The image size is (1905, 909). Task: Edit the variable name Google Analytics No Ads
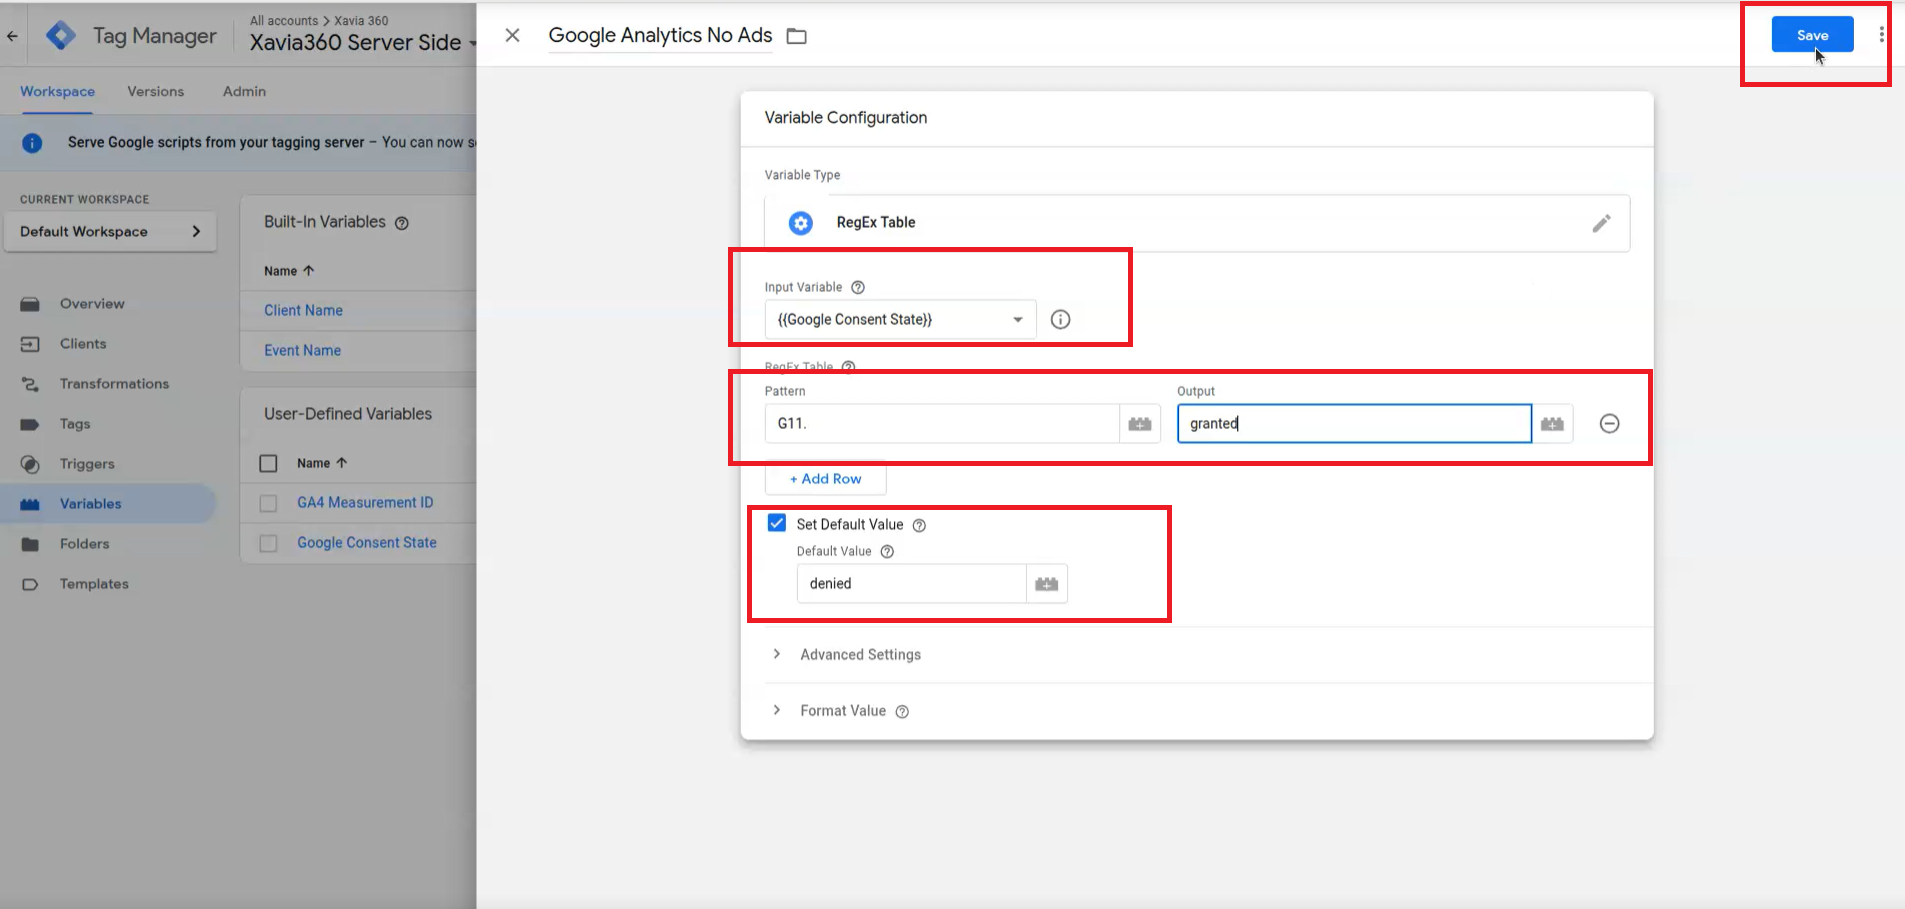click(x=660, y=35)
